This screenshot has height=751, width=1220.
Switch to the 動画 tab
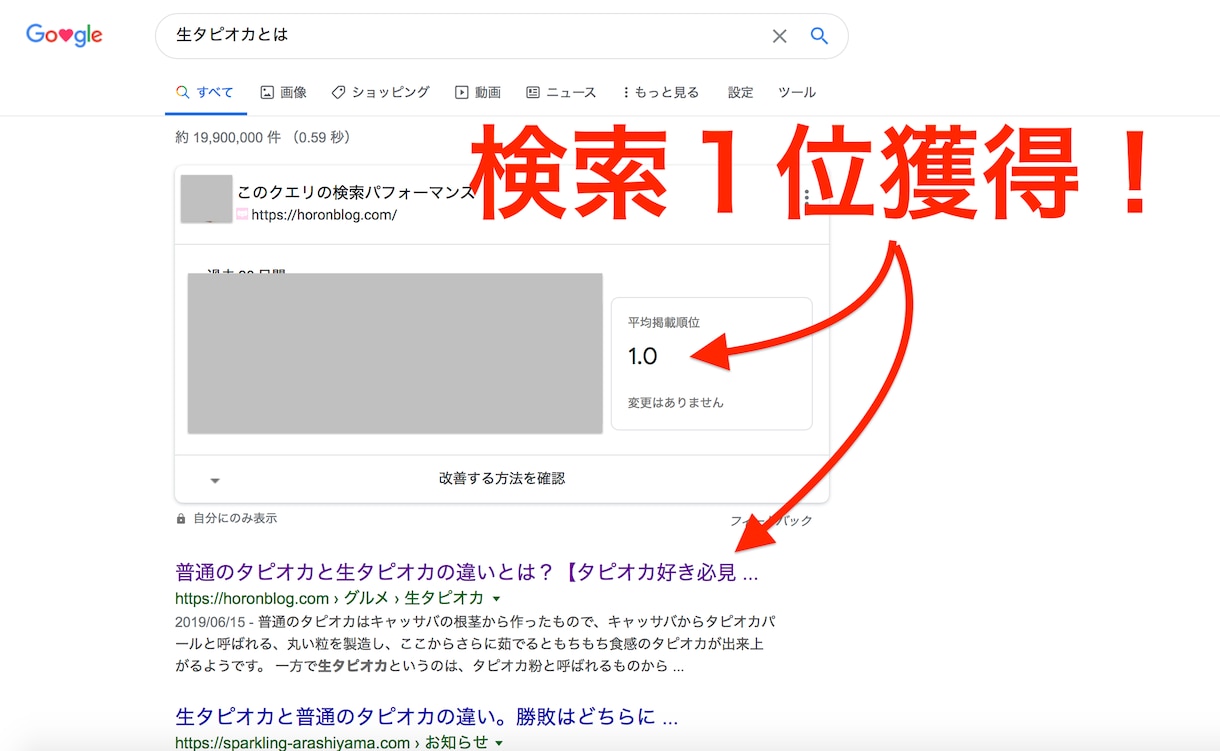[478, 92]
